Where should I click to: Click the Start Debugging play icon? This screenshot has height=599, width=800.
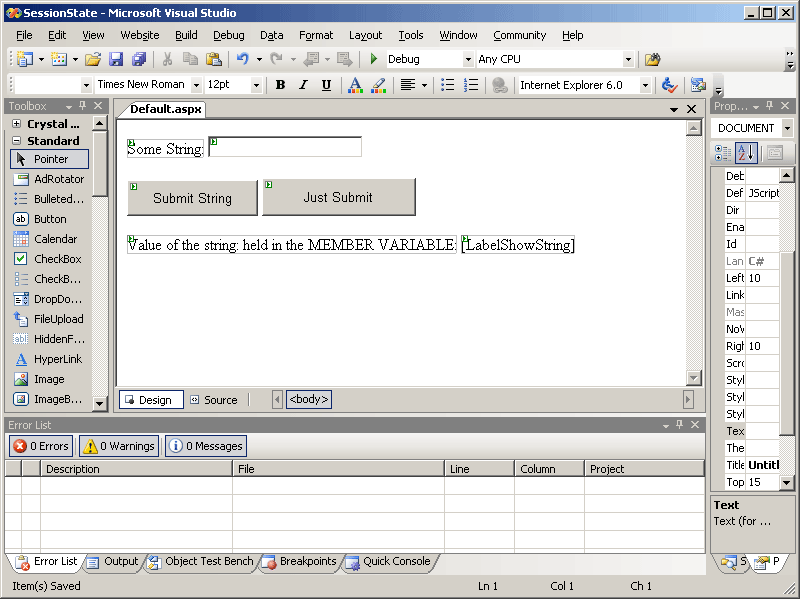point(374,60)
